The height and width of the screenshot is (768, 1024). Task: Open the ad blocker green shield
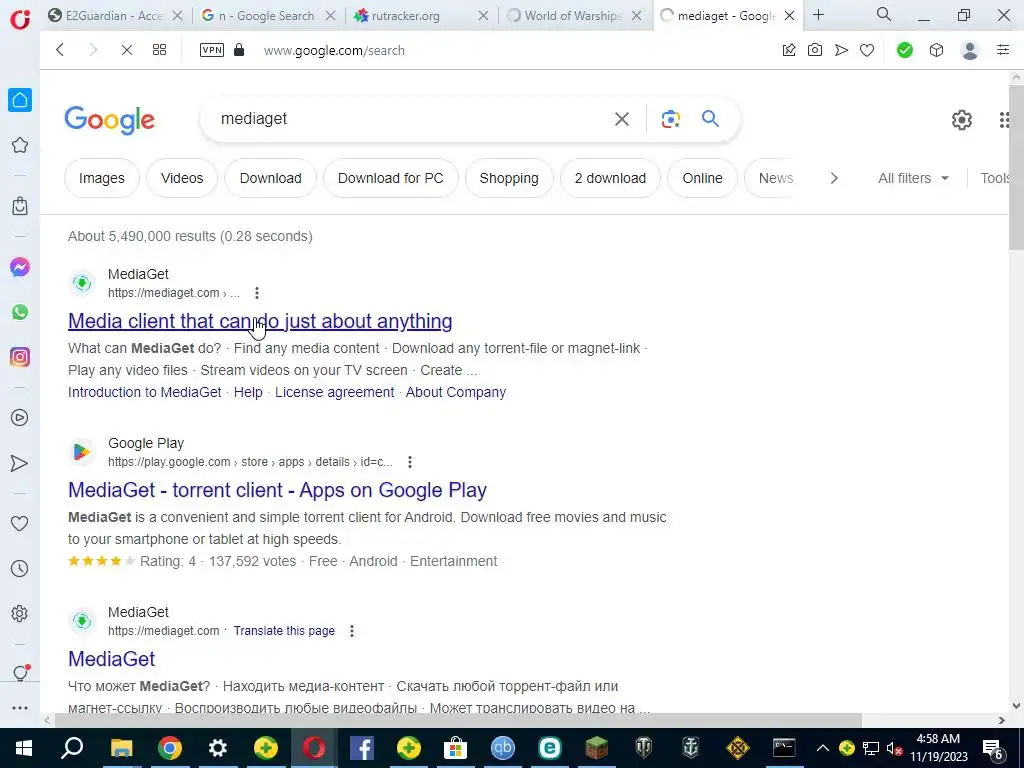pyautogui.click(x=904, y=50)
